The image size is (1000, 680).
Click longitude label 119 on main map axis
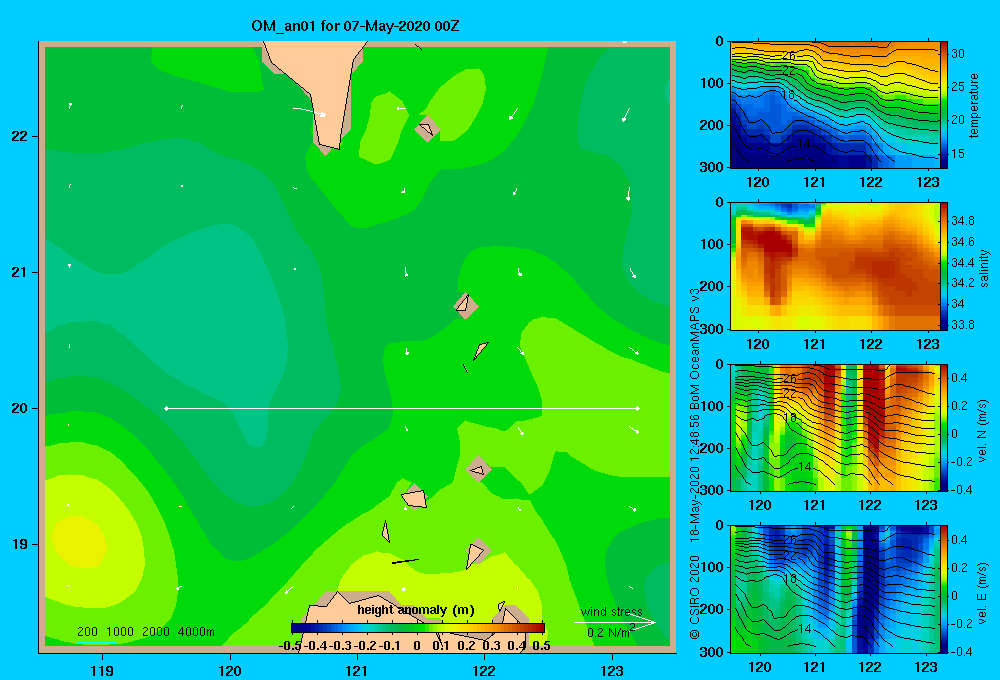pyautogui.click(x=102, y=670)
